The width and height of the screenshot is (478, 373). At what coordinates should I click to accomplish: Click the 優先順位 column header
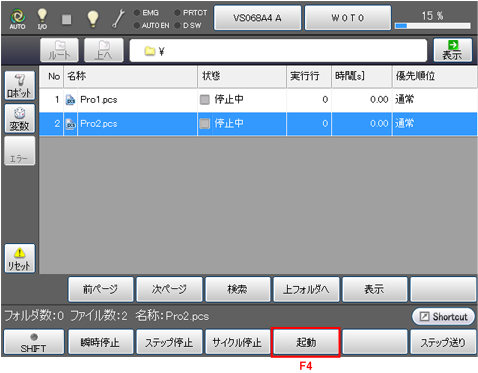(x=434, y=76)
